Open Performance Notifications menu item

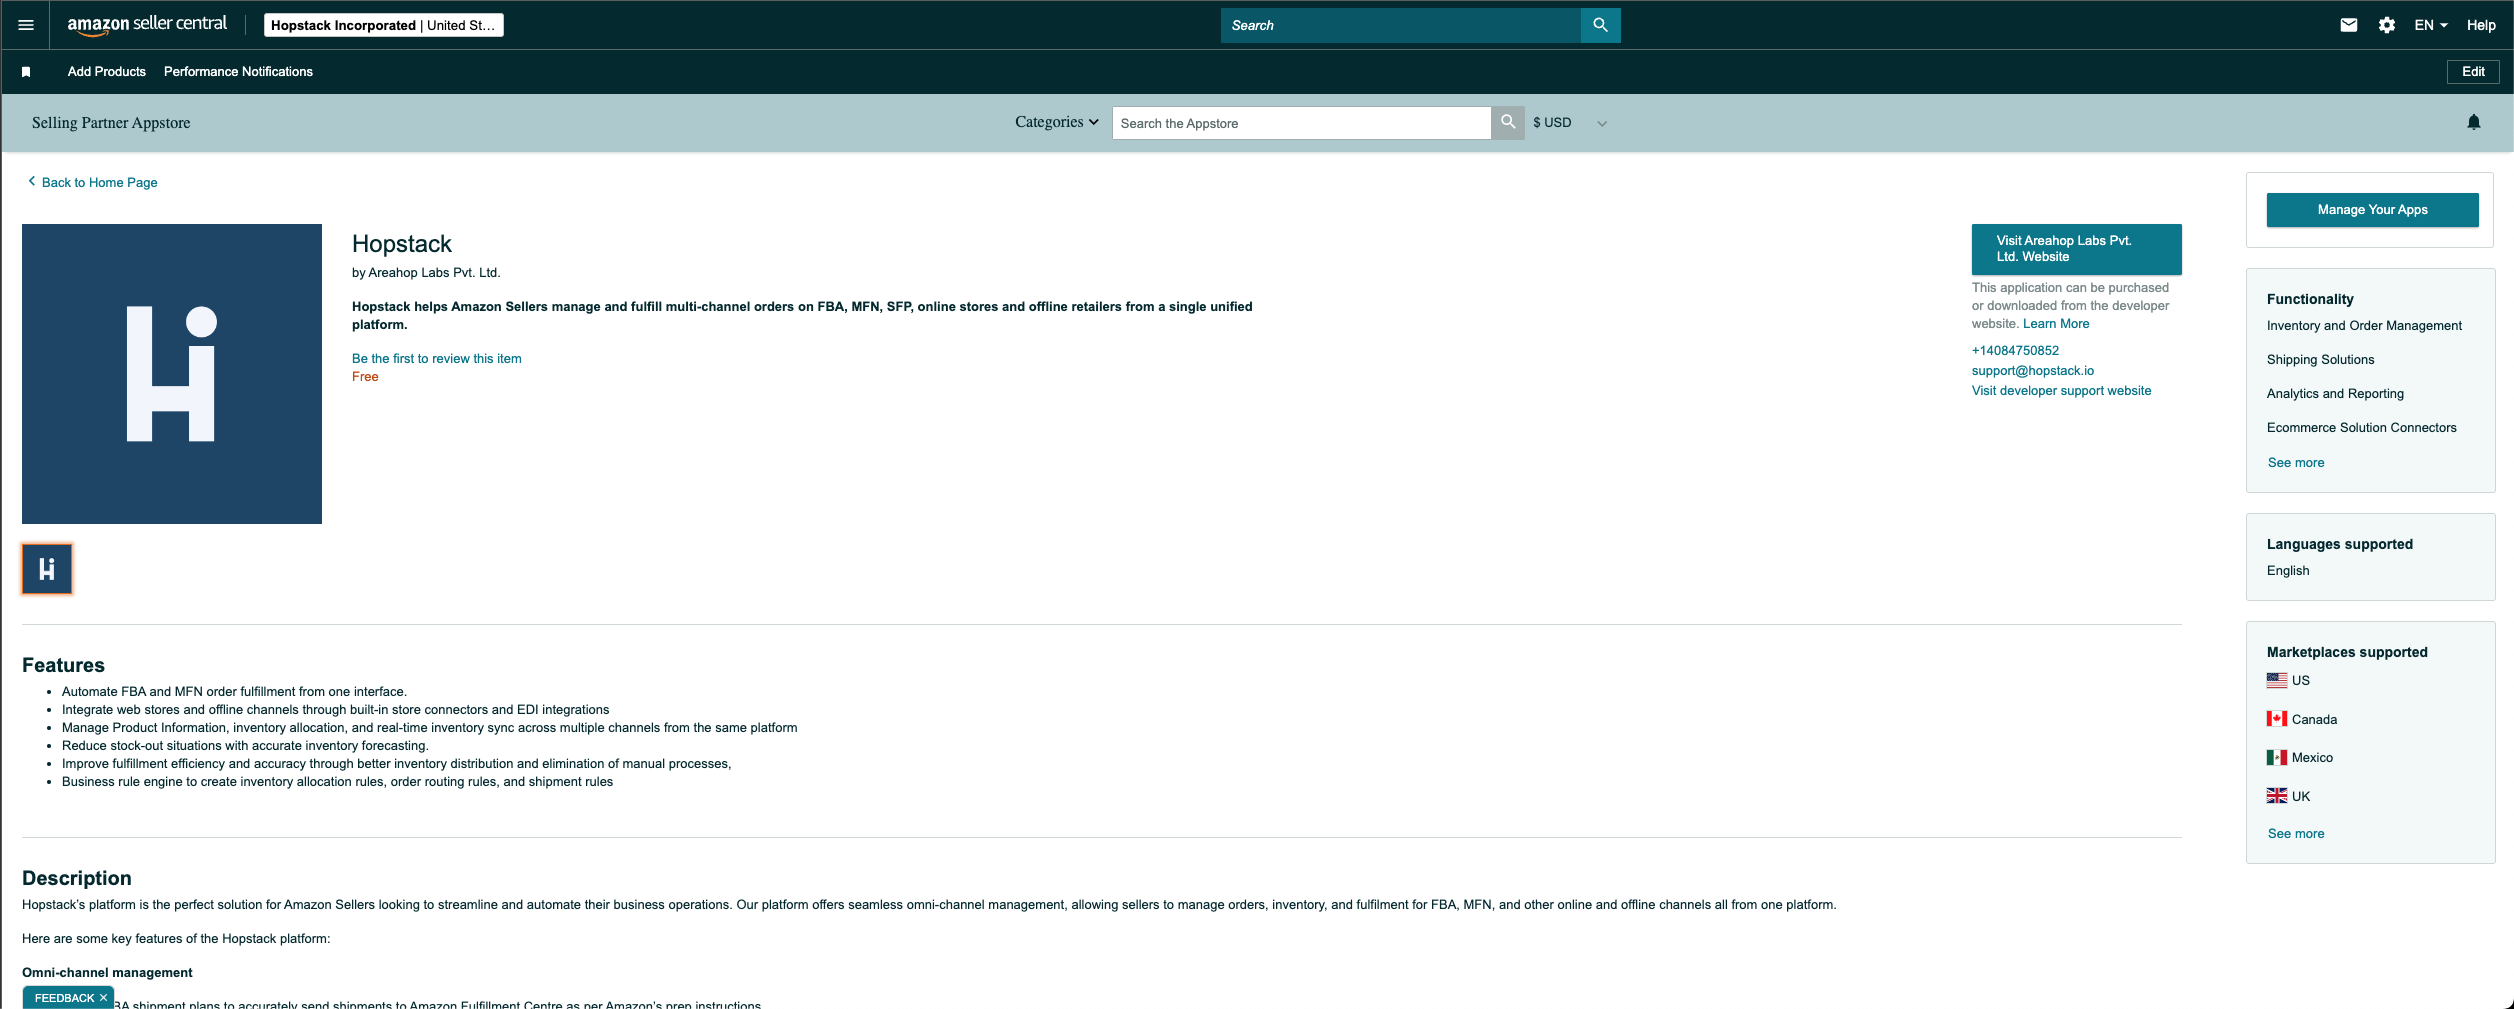[238, 72]
